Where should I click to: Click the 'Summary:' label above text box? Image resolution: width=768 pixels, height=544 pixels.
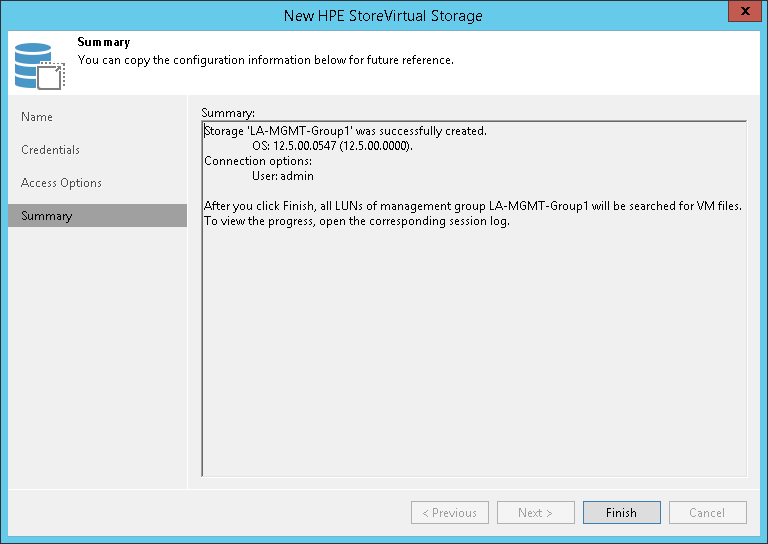[228, 113]
